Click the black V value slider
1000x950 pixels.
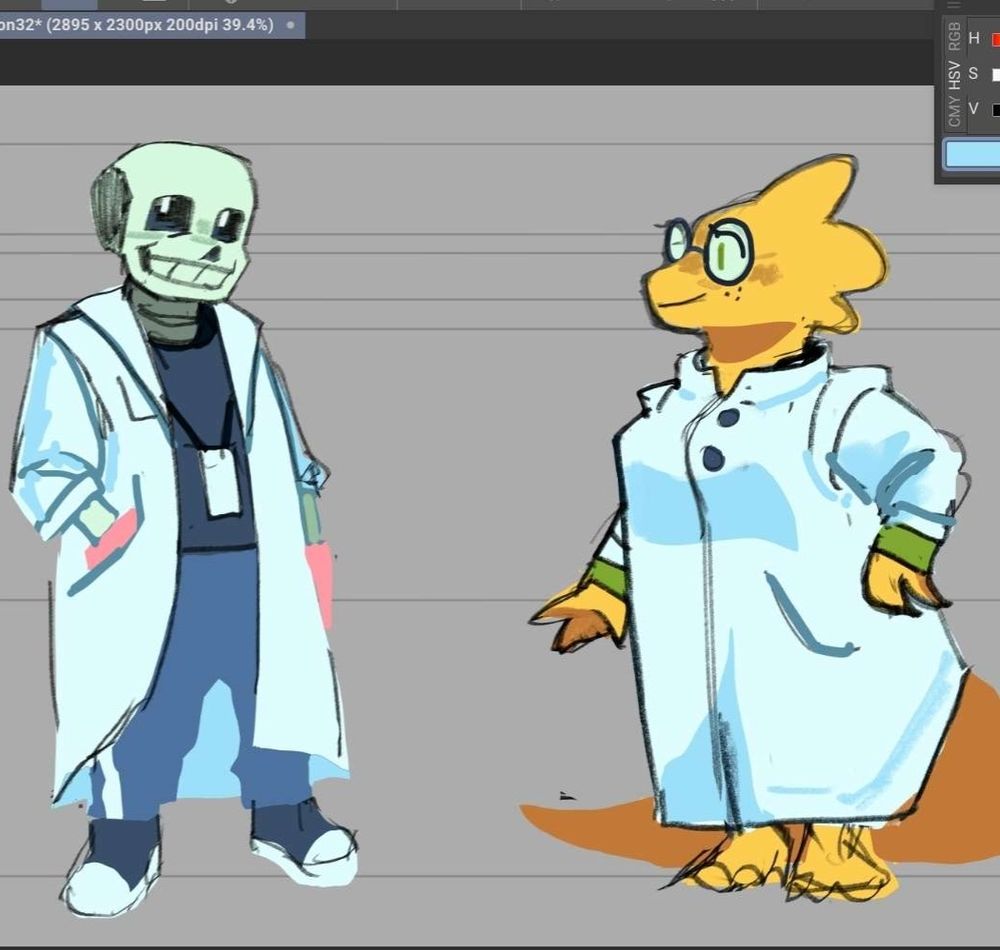996,110
